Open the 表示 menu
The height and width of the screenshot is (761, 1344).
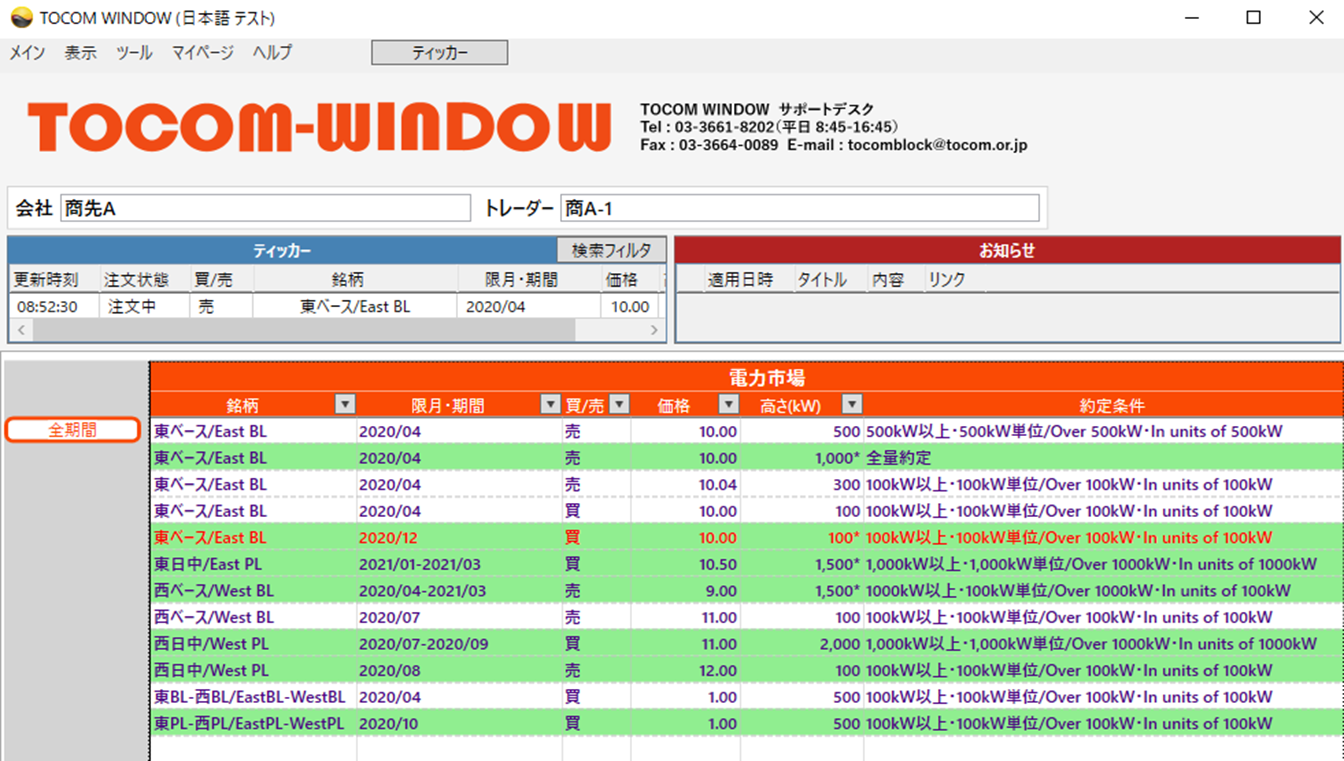(x=81, y=53)
